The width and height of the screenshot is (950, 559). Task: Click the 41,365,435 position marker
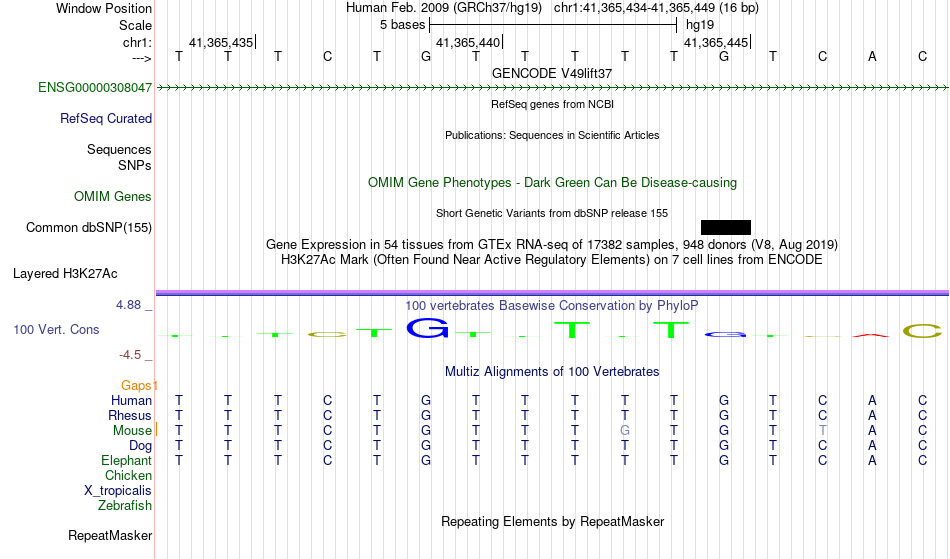point(221,43)
